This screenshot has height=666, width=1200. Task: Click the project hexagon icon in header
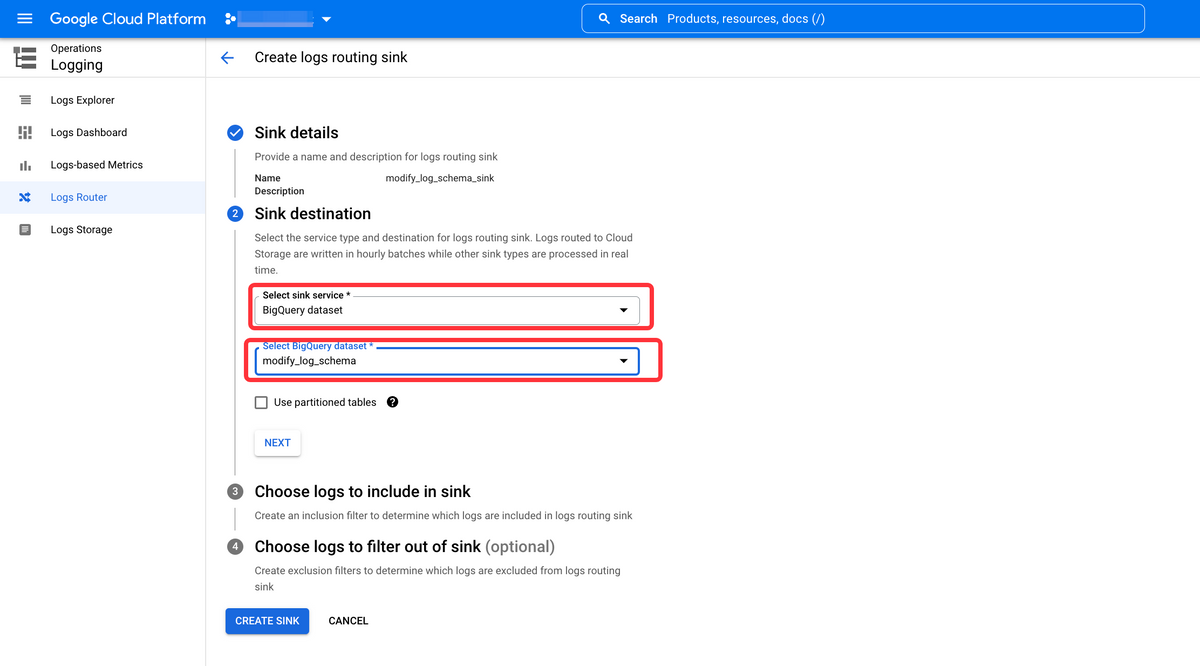(x=230, y=19)
